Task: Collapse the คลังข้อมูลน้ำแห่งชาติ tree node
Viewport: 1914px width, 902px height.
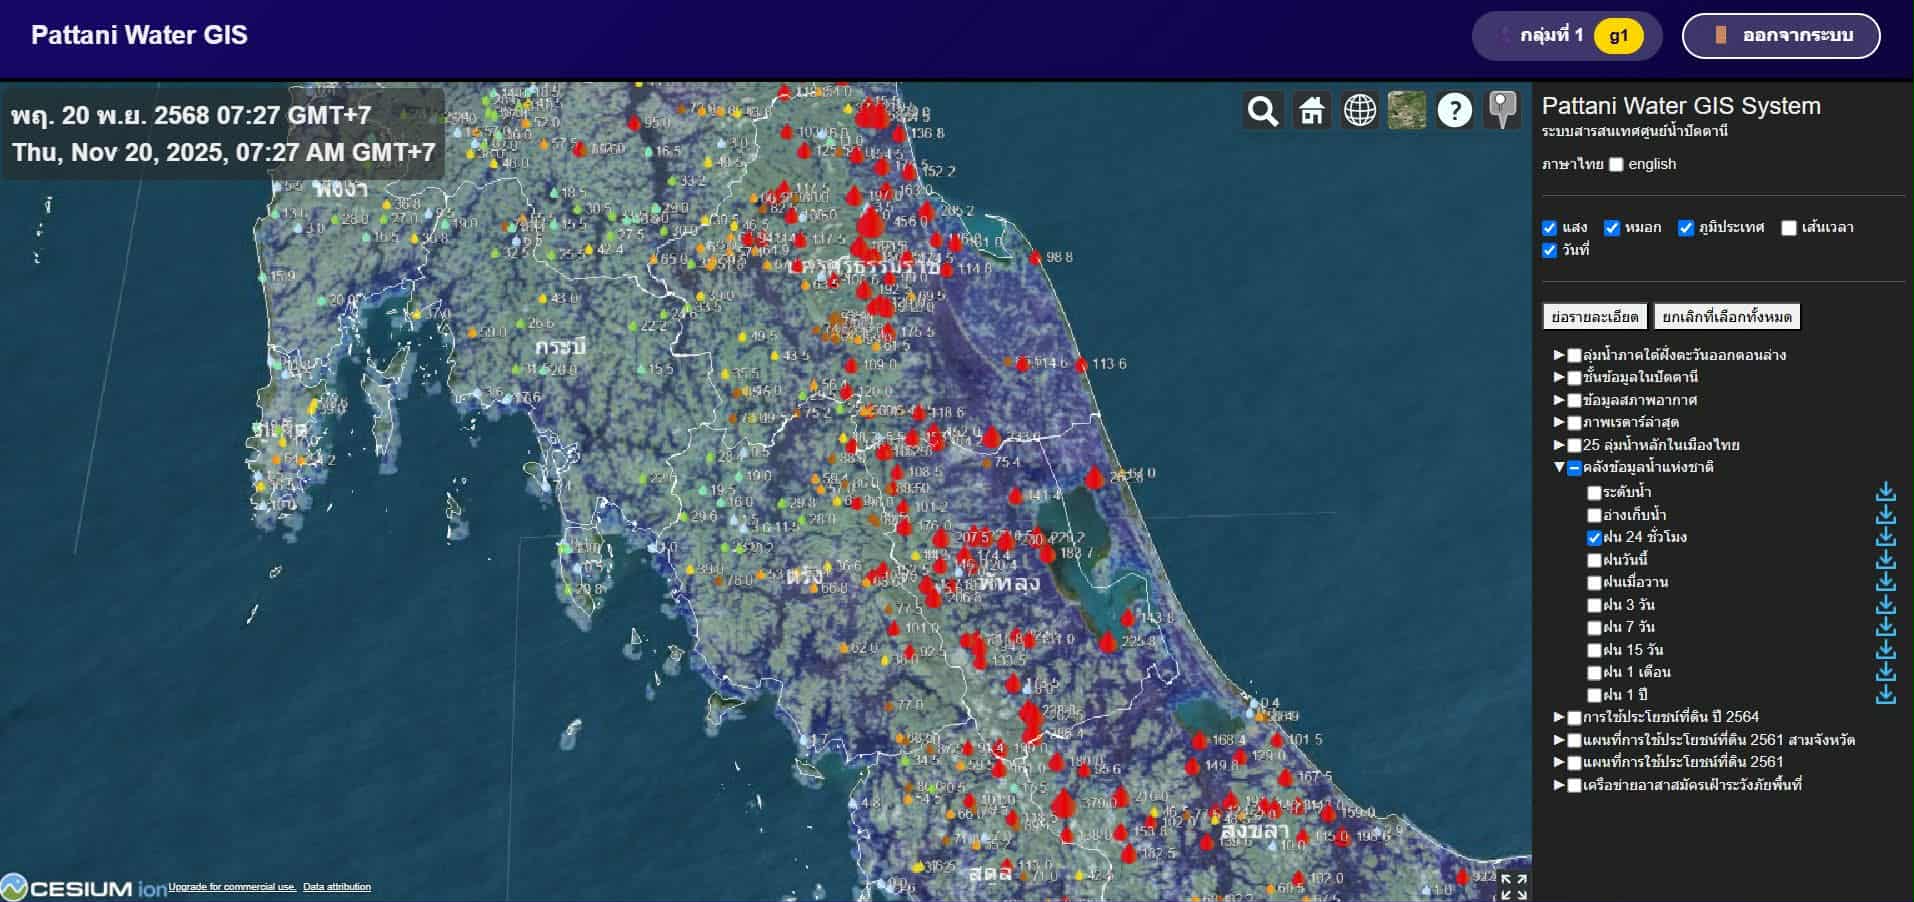Action: [1559, 467]
